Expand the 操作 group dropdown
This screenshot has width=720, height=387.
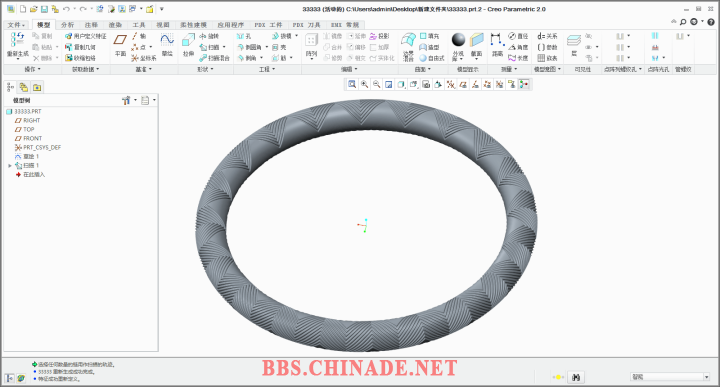pos(33,69)
